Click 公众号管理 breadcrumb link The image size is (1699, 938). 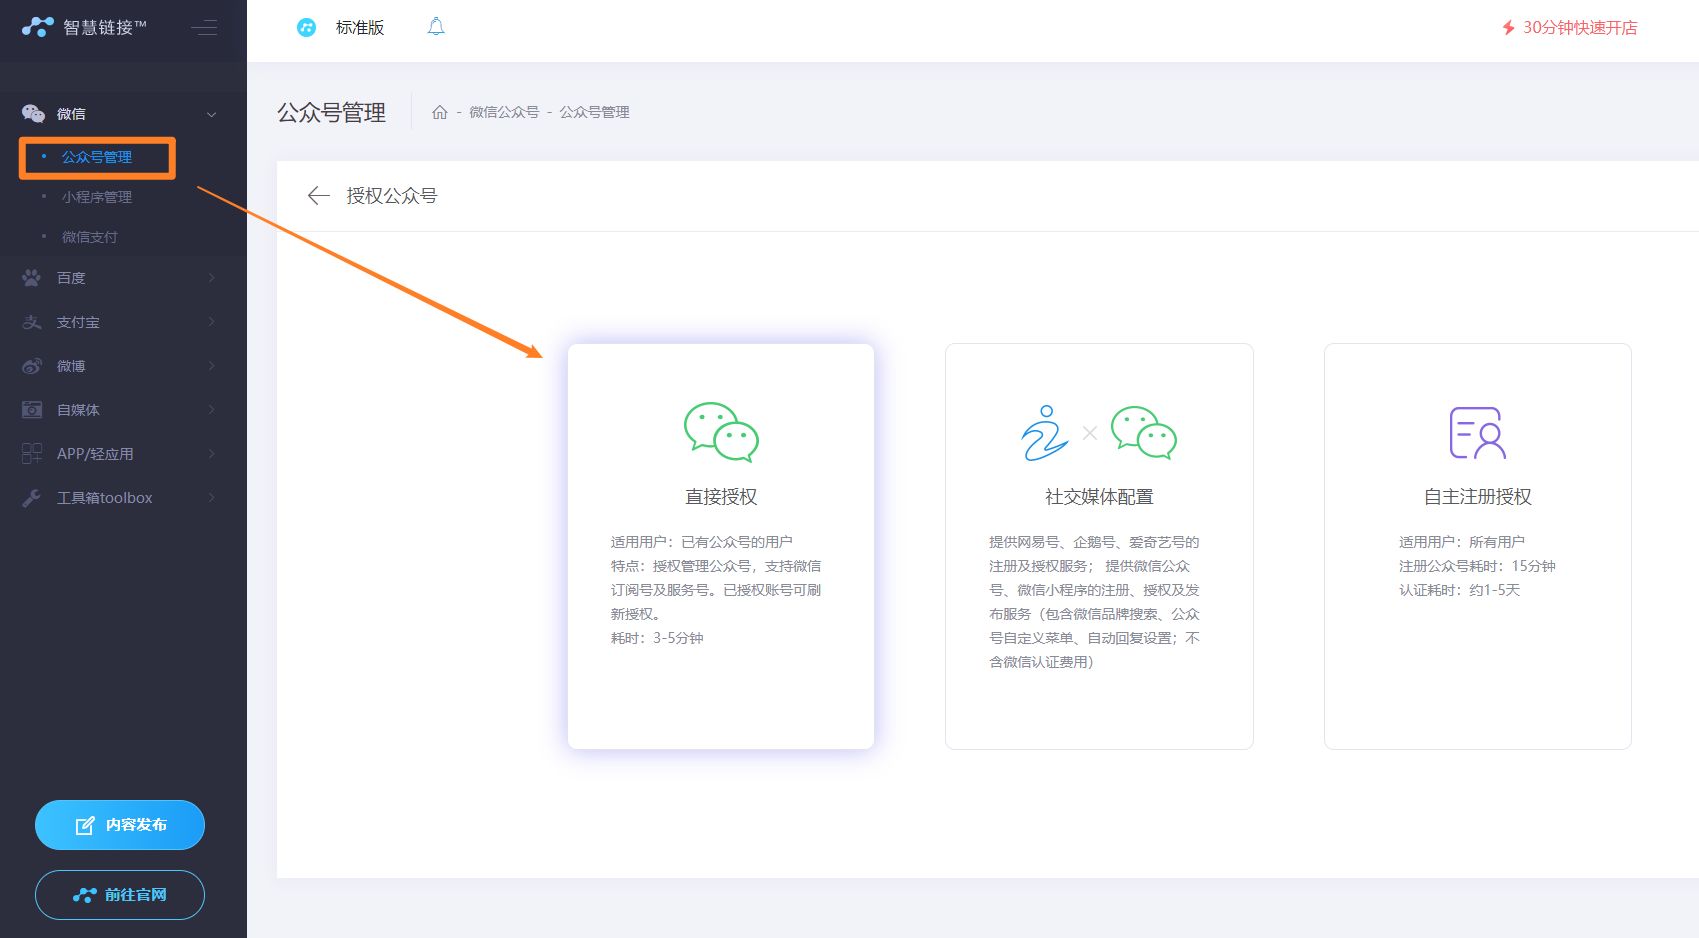pos(594,112)
